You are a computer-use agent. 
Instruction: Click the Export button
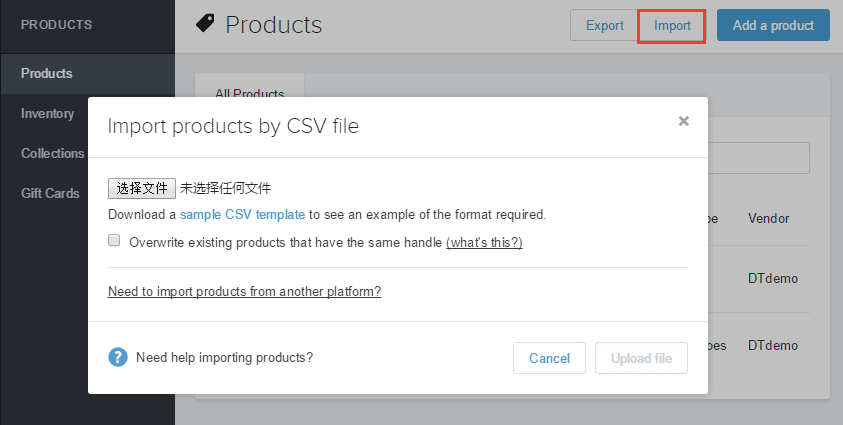(604, 25)
